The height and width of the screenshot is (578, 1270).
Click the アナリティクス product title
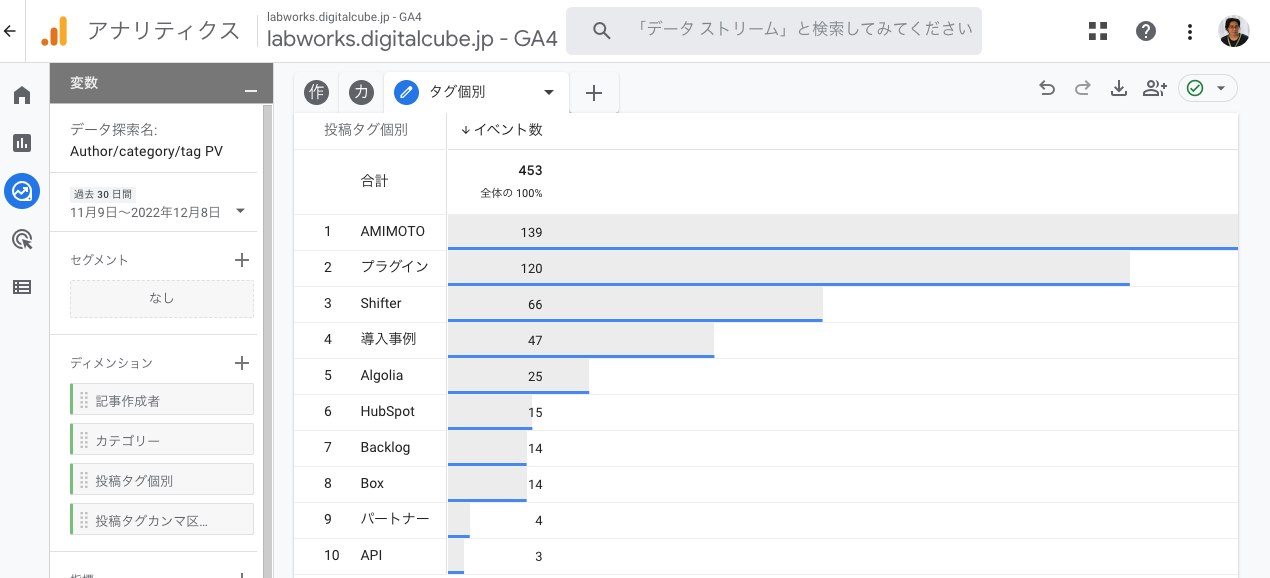(x=164, y=31)
